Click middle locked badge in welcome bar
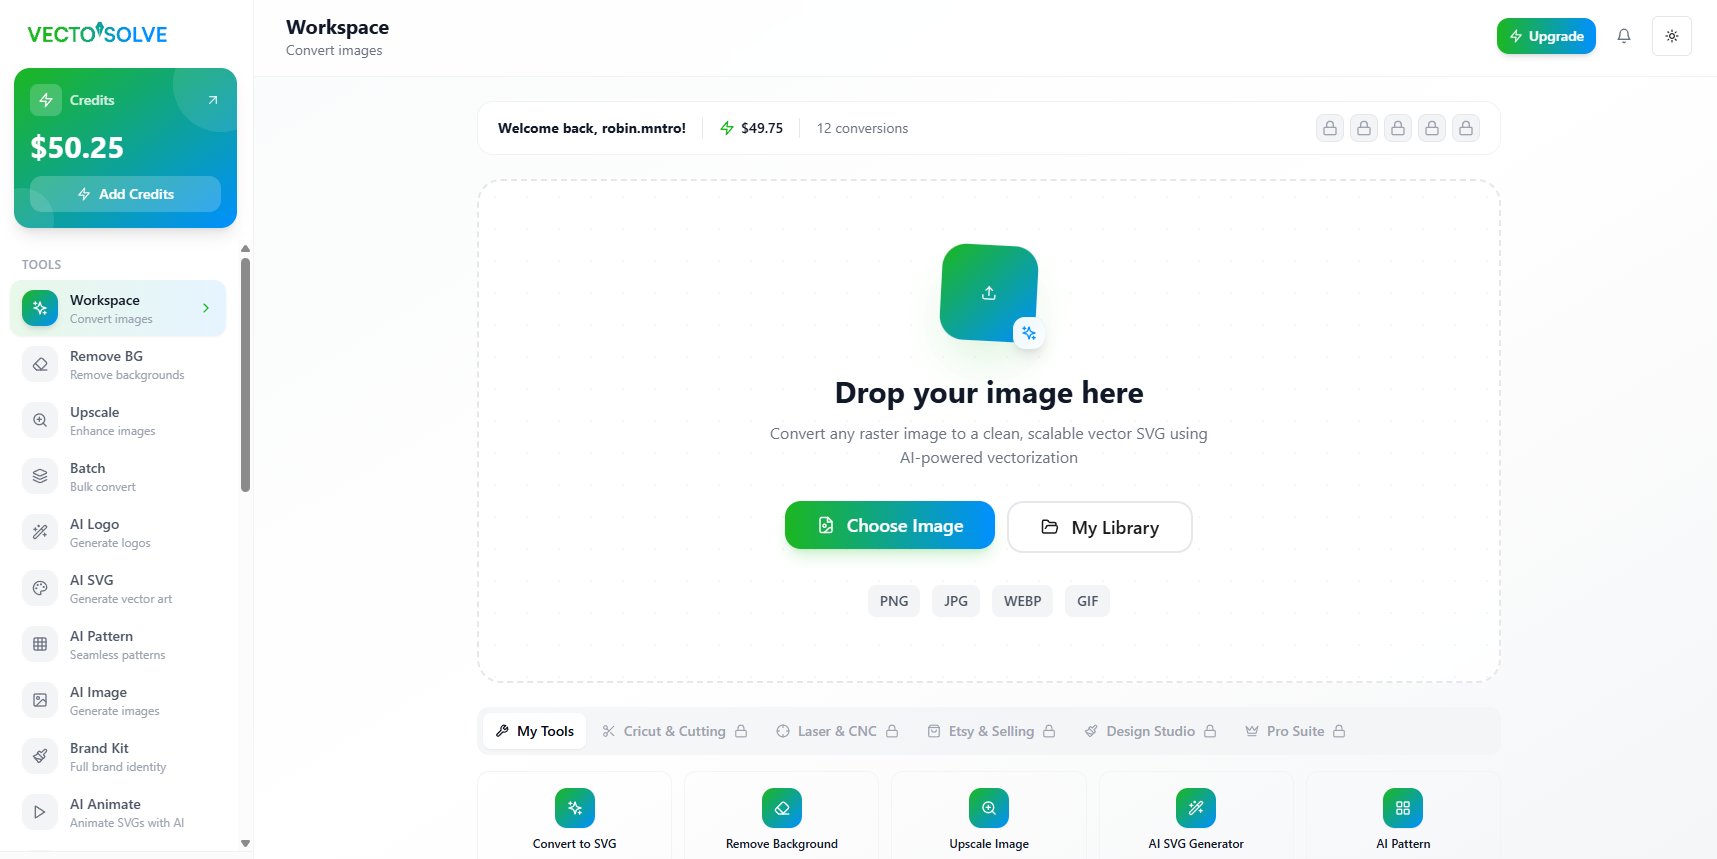The width and height of the screenshot is (1717, 859). click(1398, 128)
